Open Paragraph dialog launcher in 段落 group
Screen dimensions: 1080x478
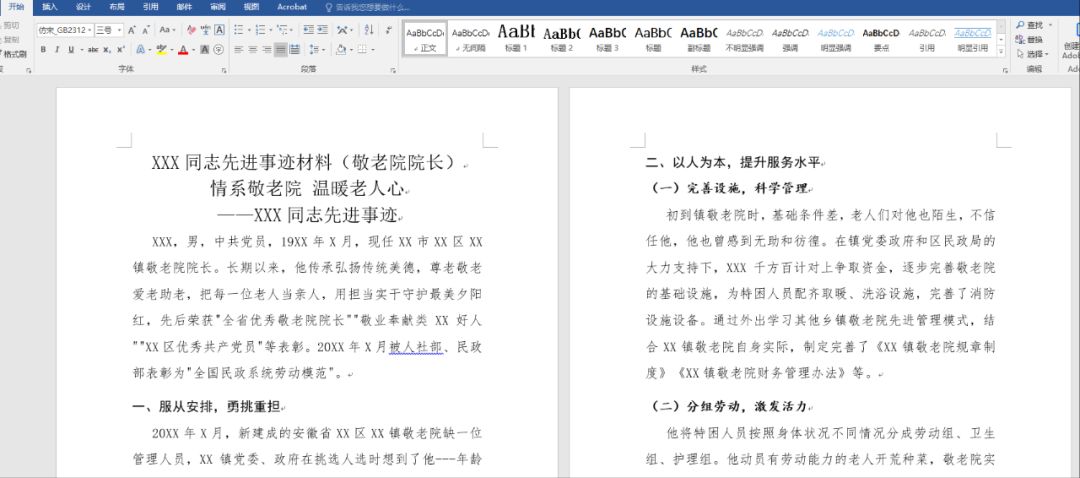pyautogui.click(x=393, y=70)
